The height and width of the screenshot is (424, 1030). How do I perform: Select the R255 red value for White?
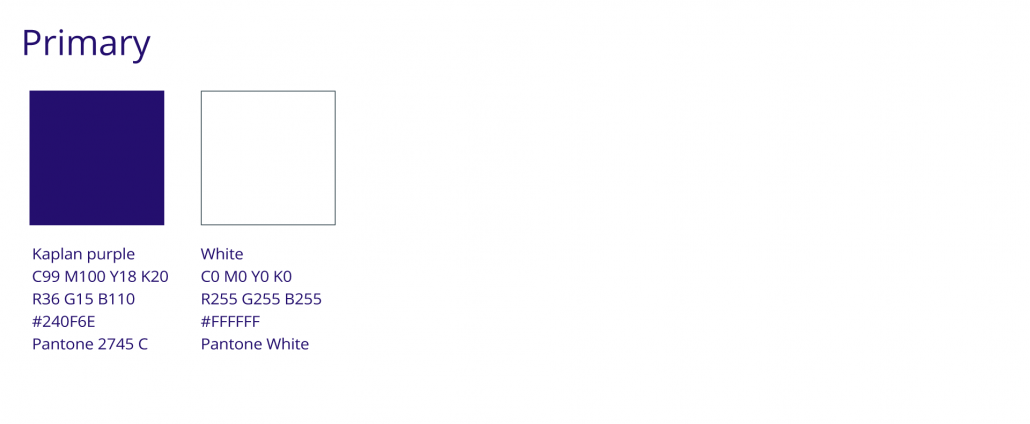219,300
